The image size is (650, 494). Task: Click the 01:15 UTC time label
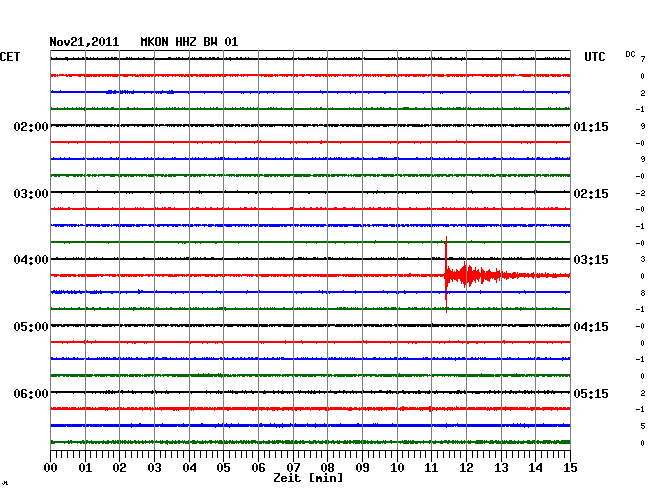tap(591, 126)
